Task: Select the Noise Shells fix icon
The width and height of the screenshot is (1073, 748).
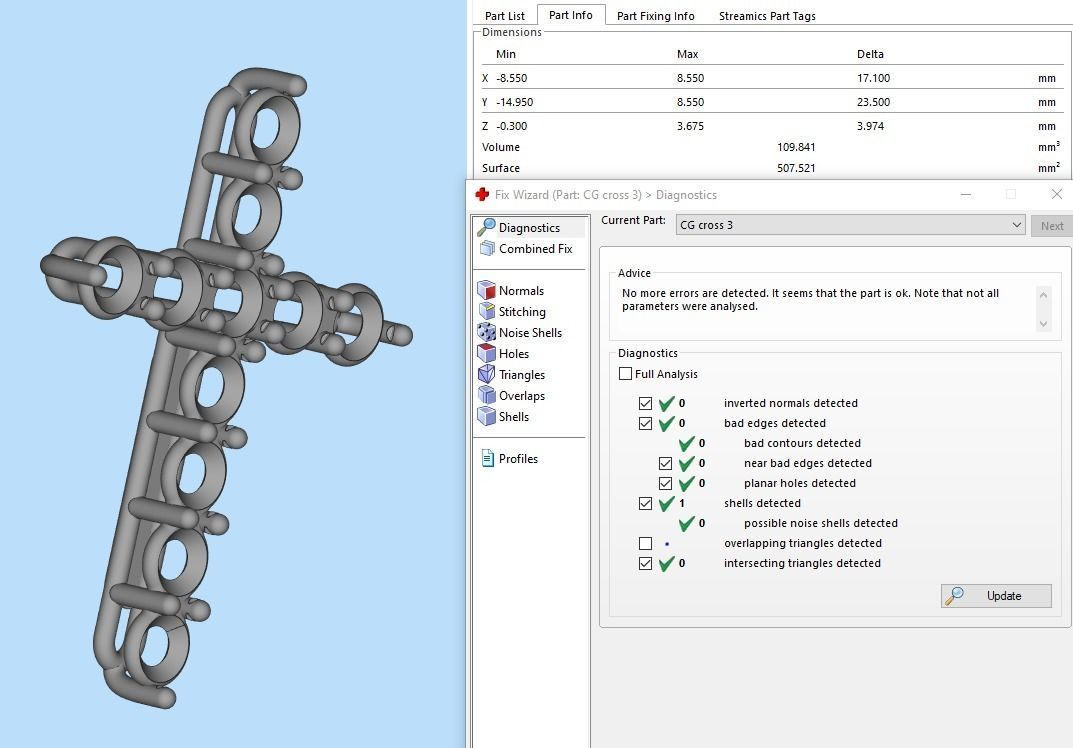Action: click(x=486, y=333)
